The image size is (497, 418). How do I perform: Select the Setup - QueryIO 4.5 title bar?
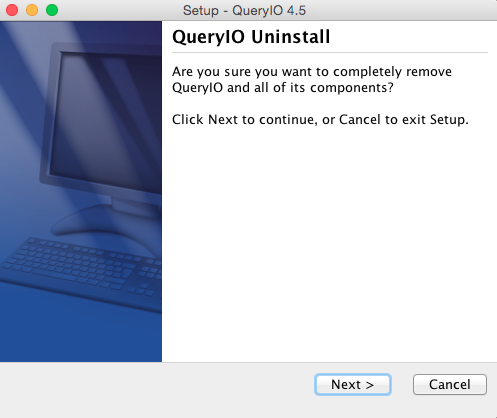[x=248, y=10]
